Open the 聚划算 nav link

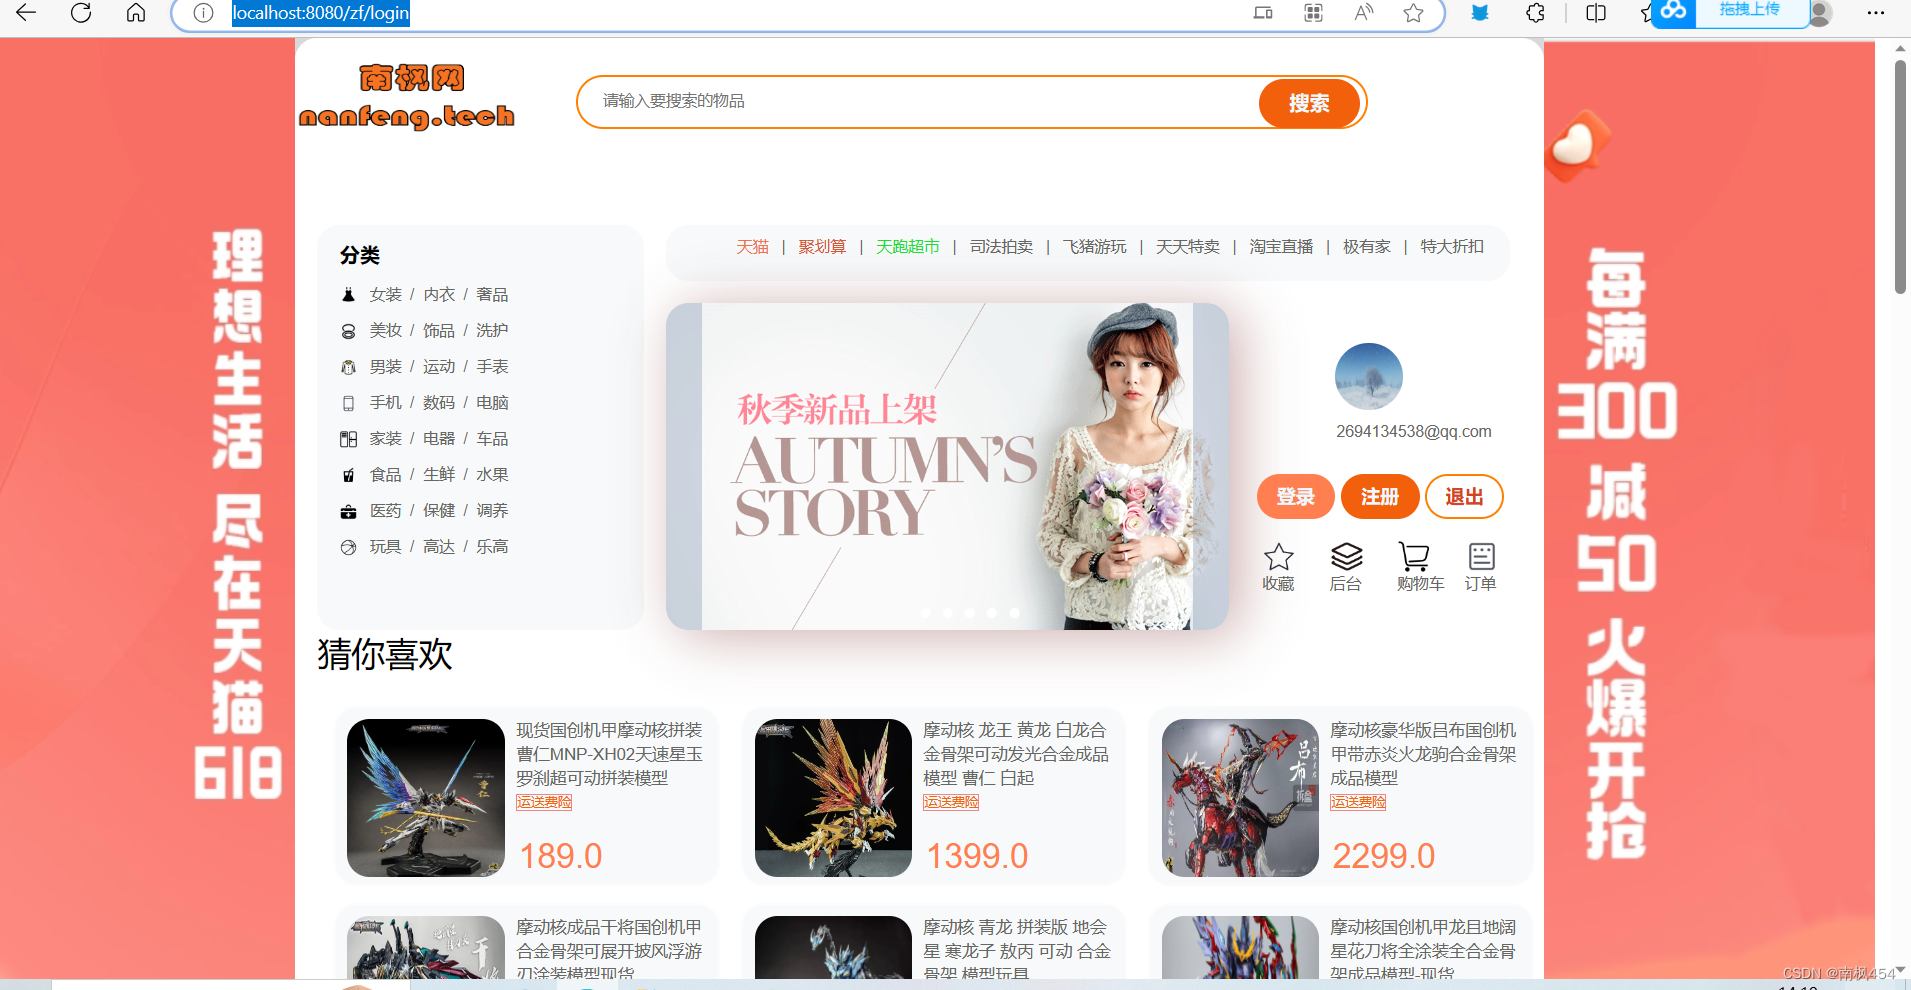point(822,247)
